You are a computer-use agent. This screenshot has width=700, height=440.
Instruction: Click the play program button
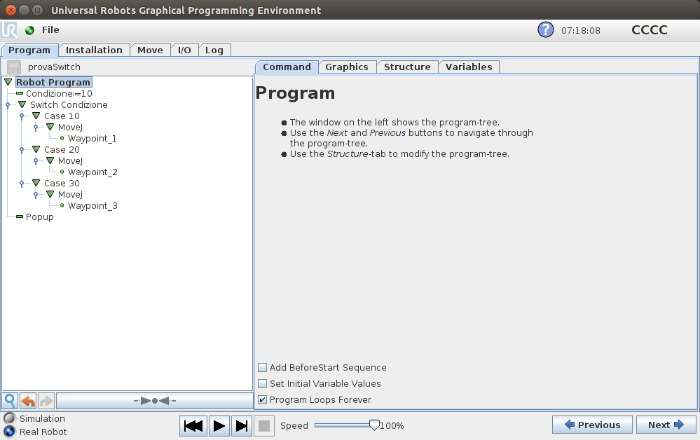click(x=219, y=426)
